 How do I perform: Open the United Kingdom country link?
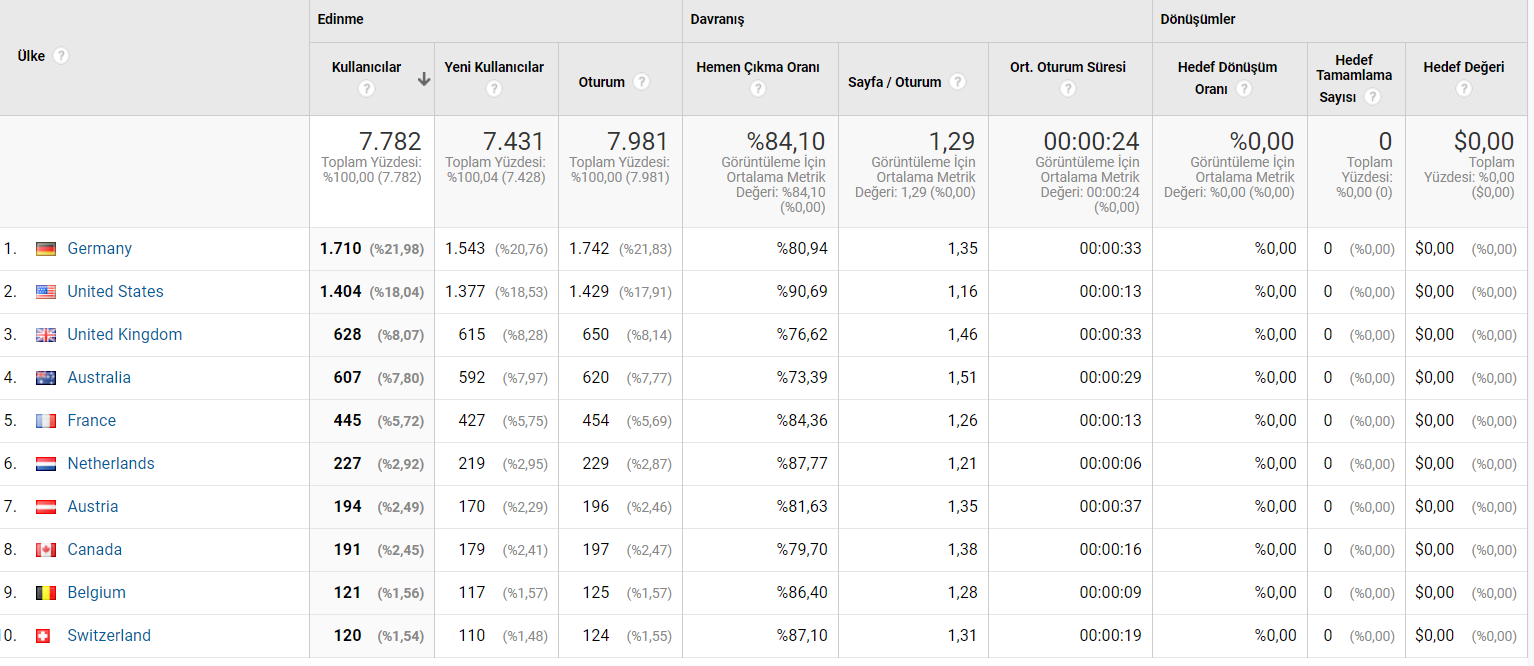tap(125, 334)
